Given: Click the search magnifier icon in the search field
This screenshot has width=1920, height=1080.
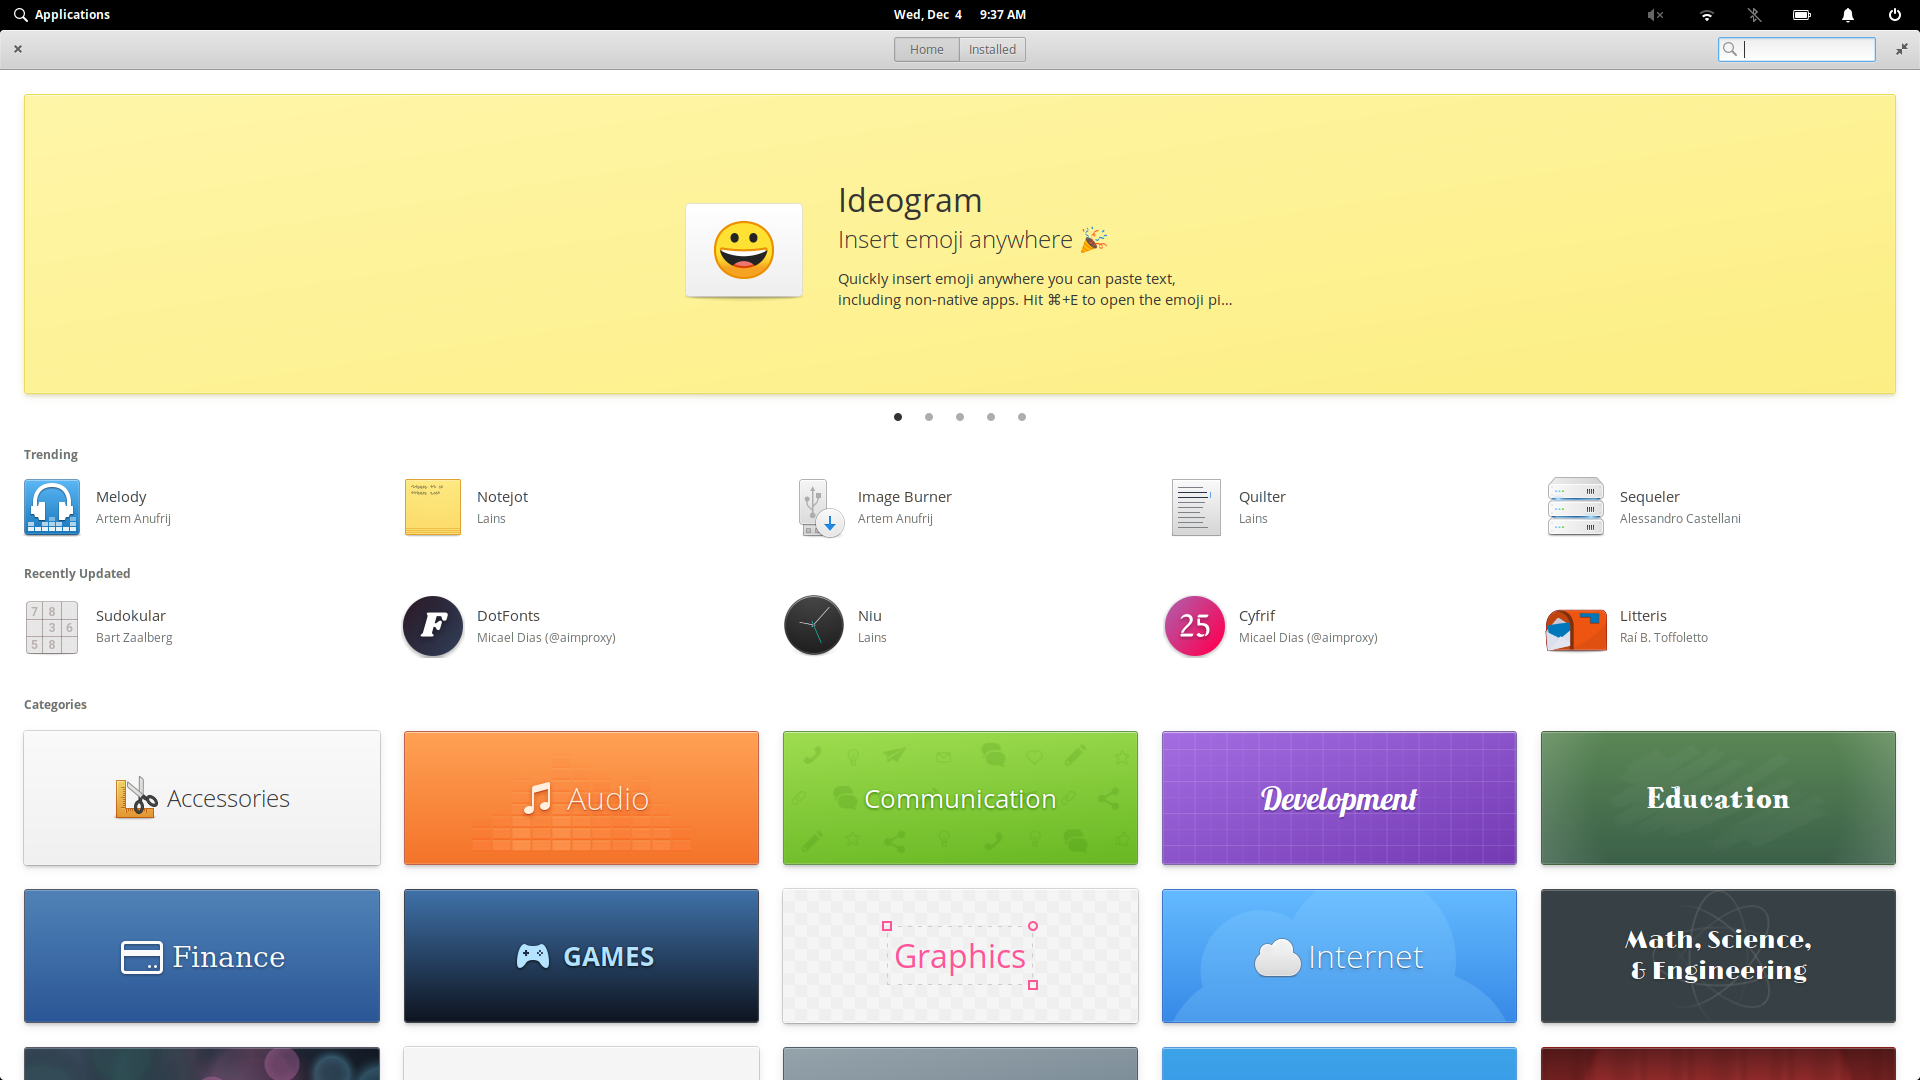Looking at the screenshot, I should click(1730, 49).
